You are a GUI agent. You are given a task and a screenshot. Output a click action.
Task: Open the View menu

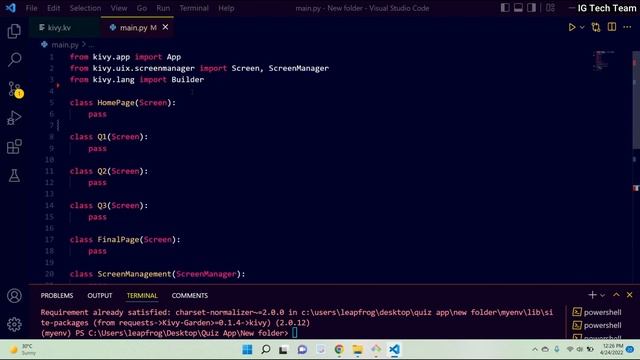119,8
